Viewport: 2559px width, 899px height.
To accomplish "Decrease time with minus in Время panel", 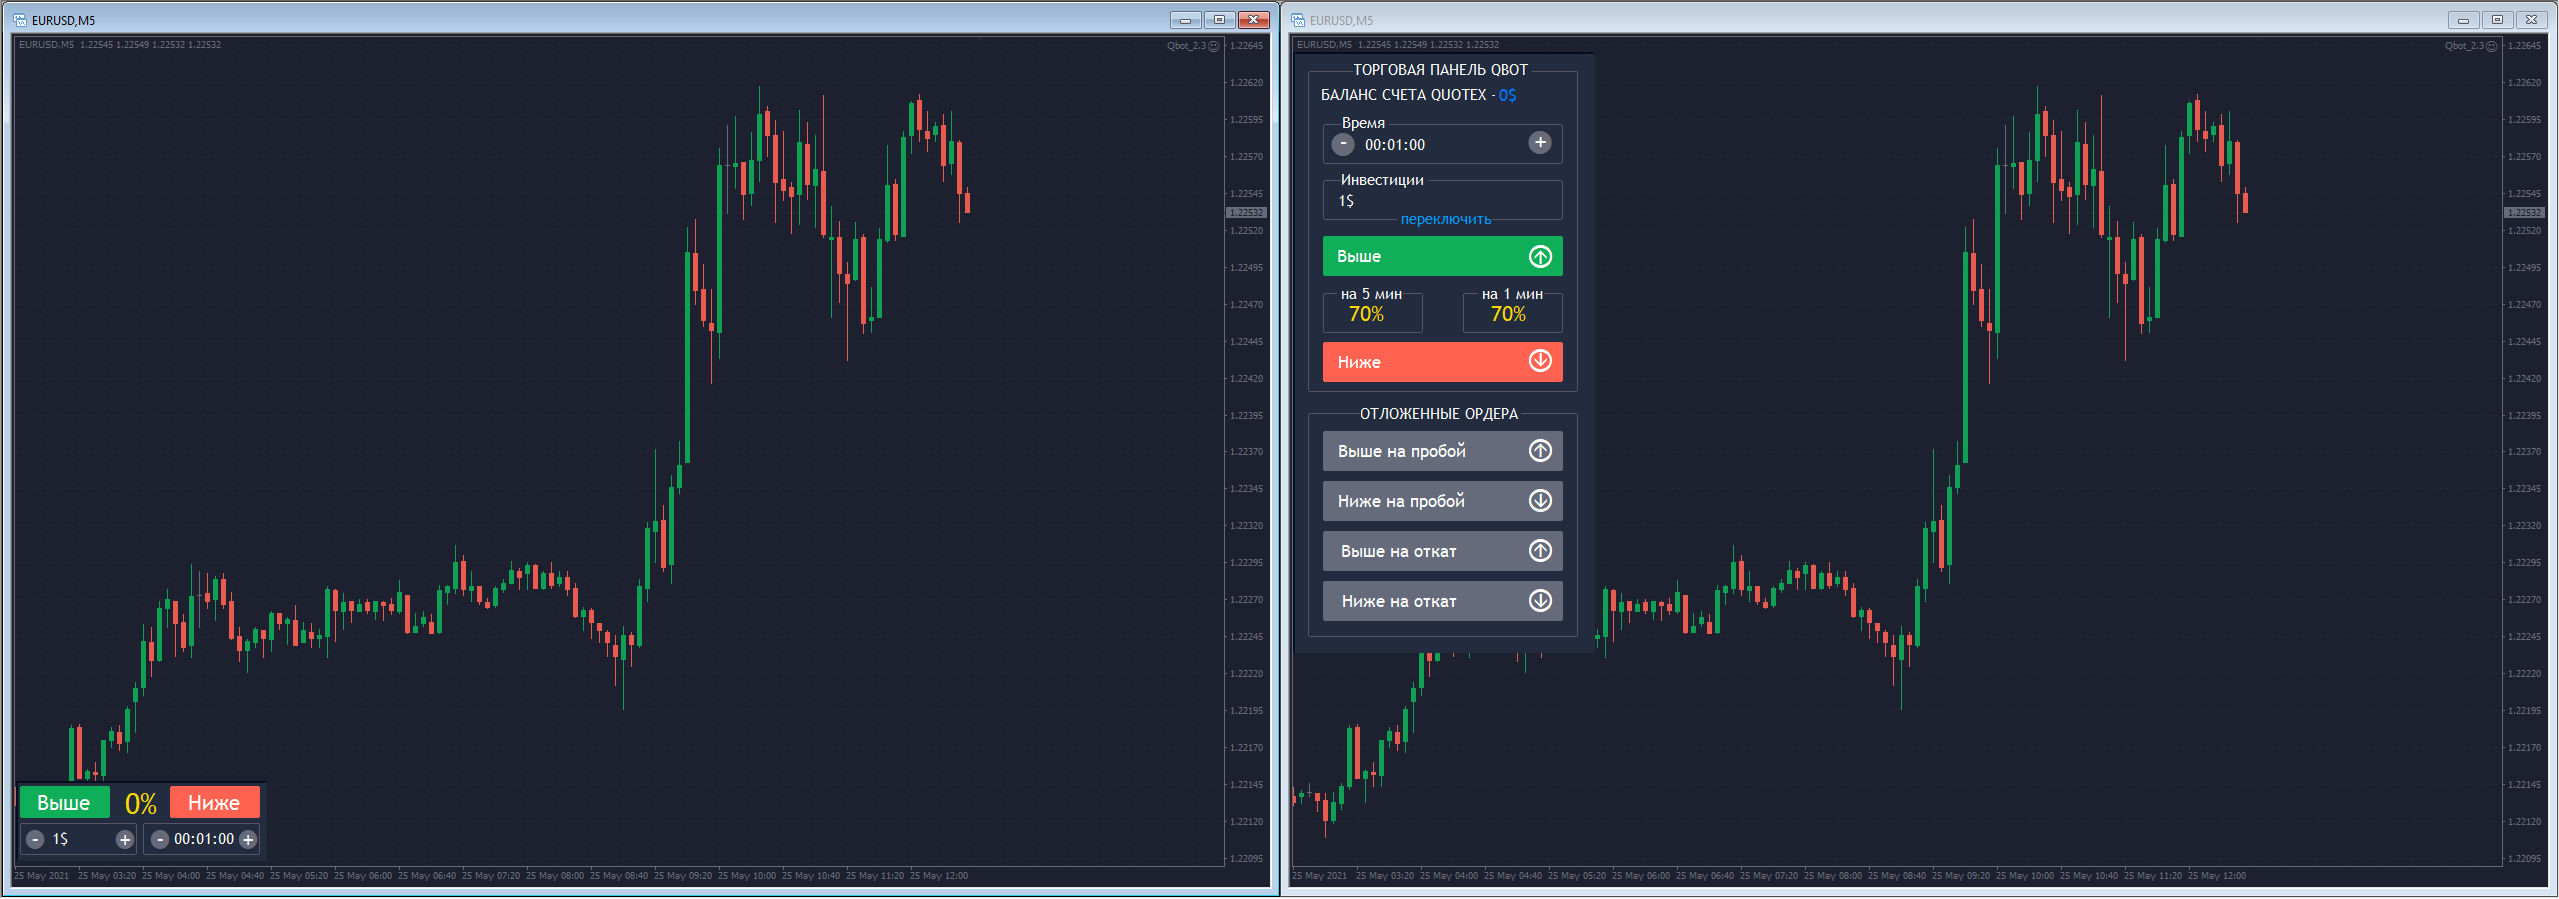I will tap(1344, 144).
